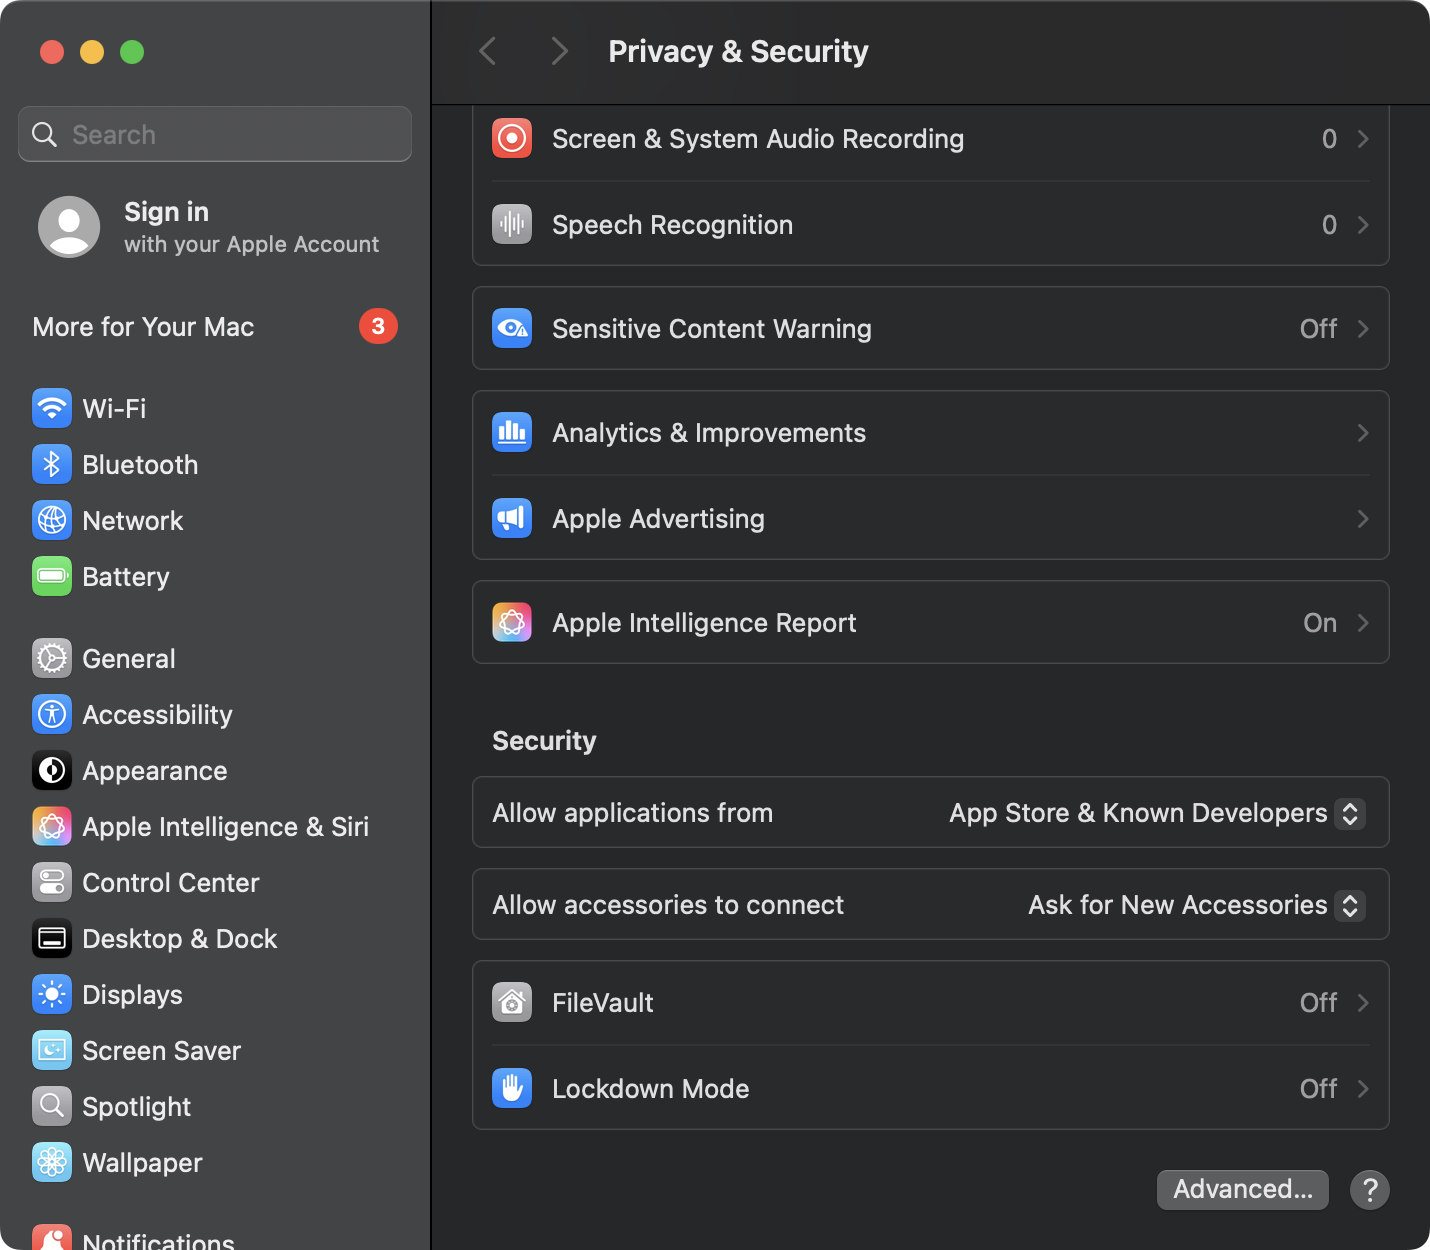Click the Speech Recognition count 0
The image size is (1430, 1250).
tap(1329, 225)
